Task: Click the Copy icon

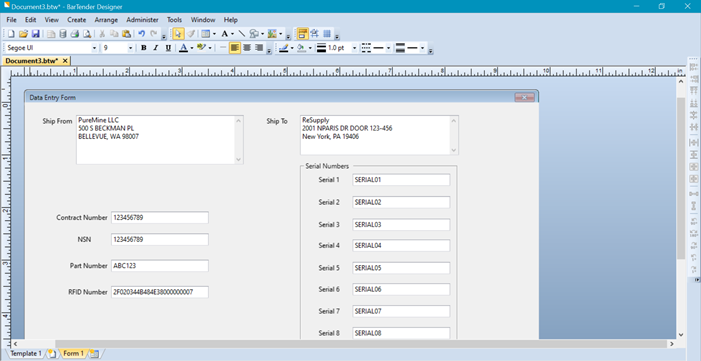Action: coord(114,34)
